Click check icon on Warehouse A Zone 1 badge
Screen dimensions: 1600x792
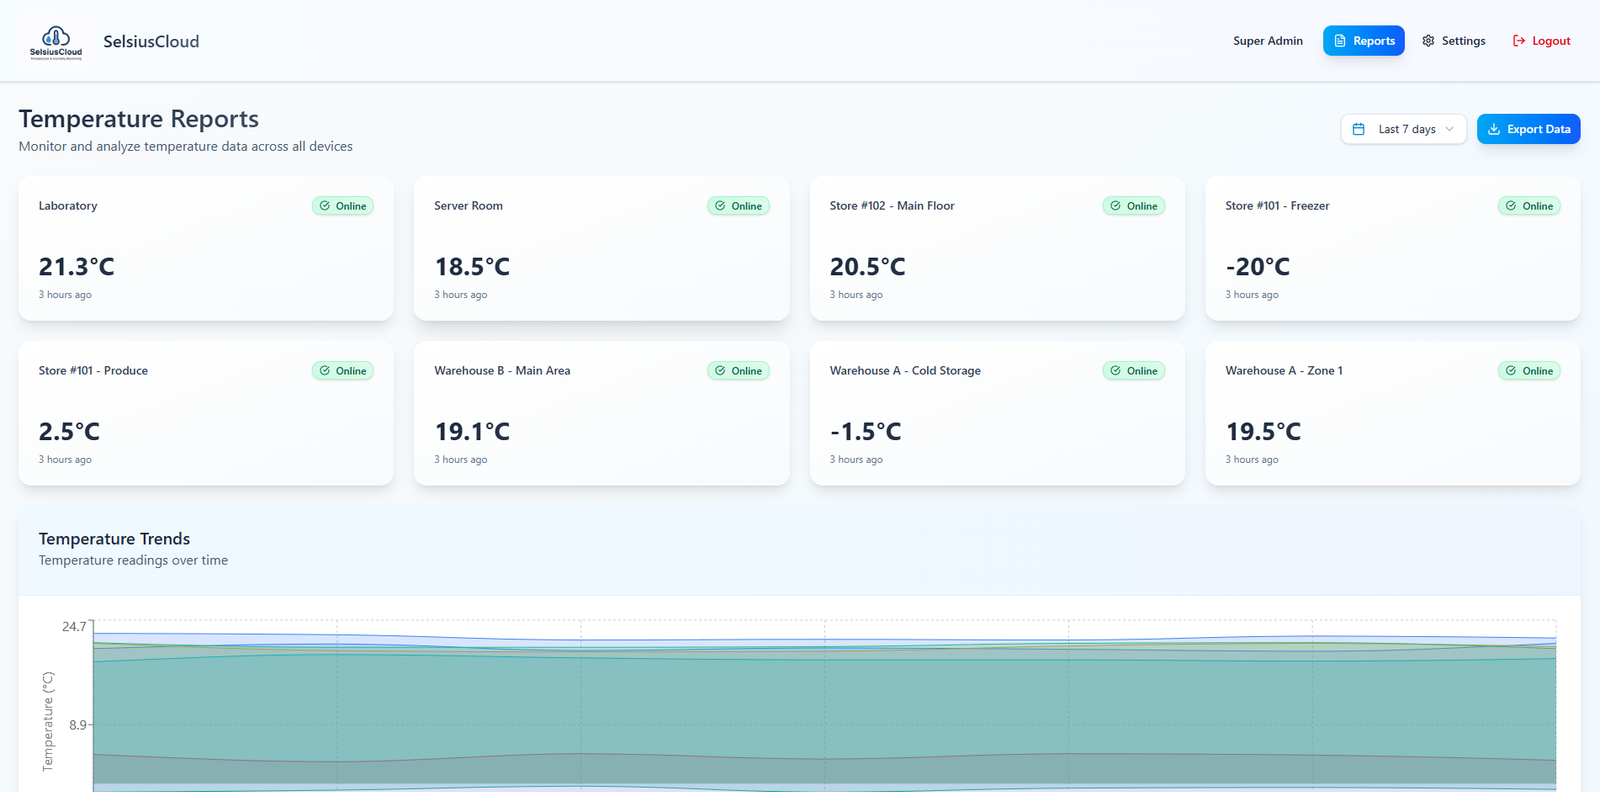[x=1511, y=370]
